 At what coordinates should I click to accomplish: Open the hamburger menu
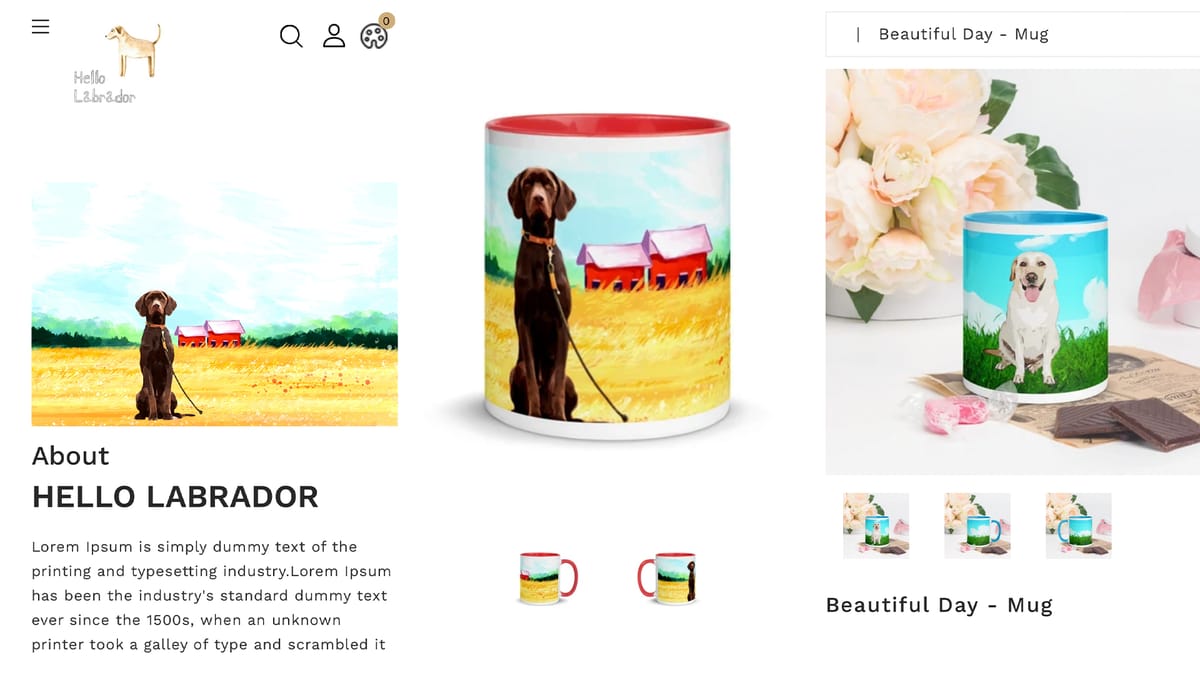click(x=40, y=27)
